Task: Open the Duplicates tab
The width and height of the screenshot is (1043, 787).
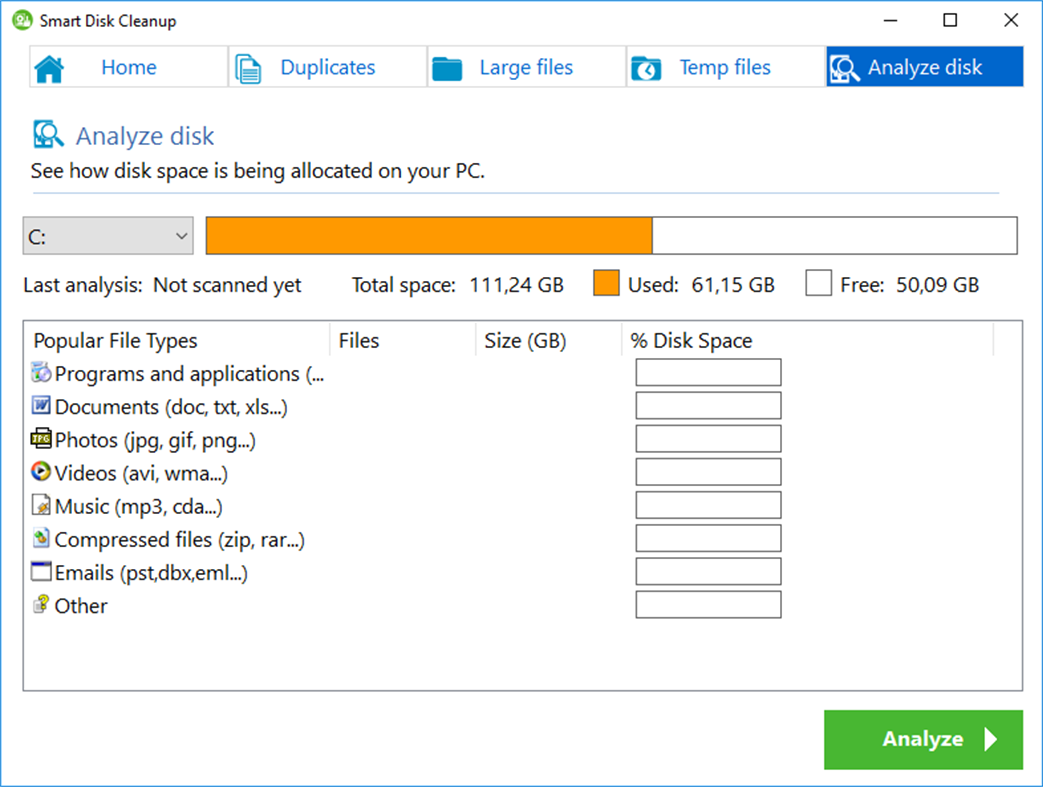Action: click(x=326, y=66)
